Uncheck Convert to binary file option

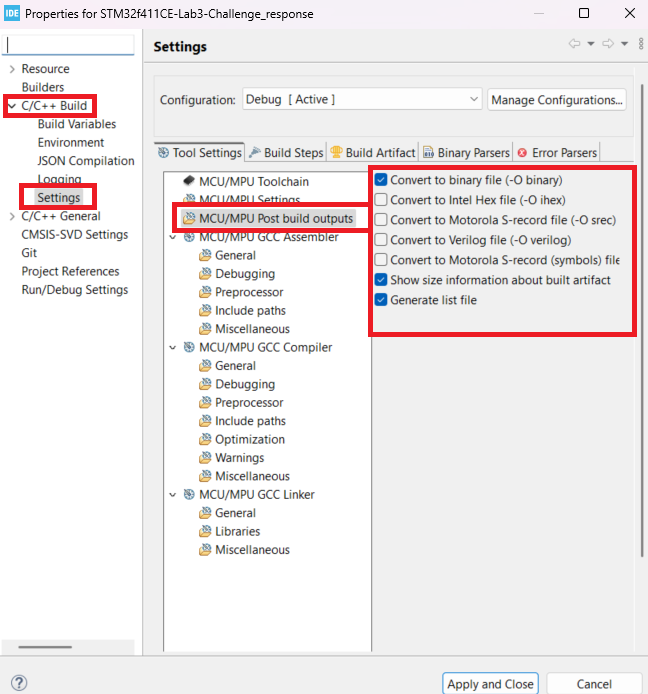tap(381, 181)
